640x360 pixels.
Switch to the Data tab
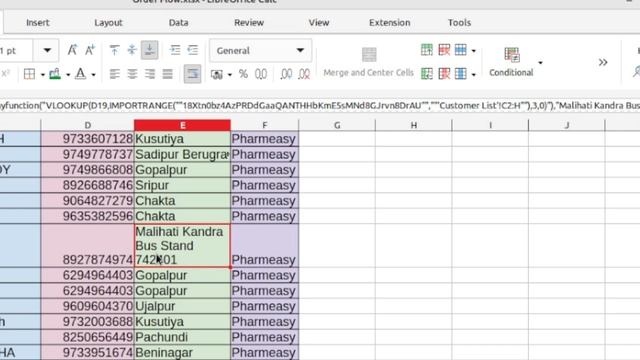(x=178, y=23)
